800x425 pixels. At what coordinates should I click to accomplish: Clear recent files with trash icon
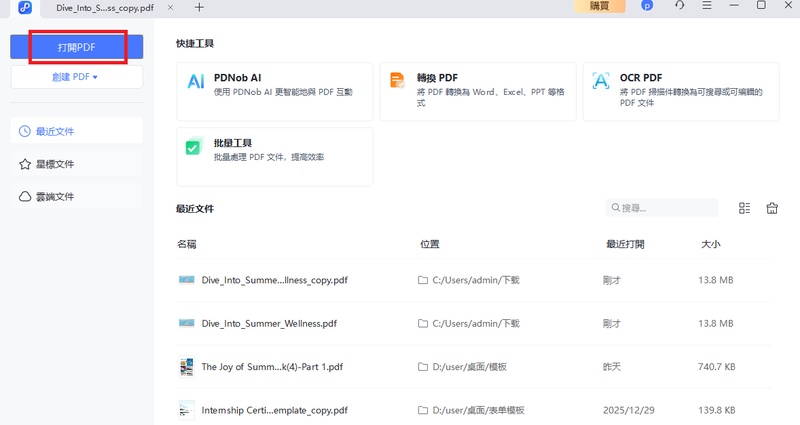point(772,208)
